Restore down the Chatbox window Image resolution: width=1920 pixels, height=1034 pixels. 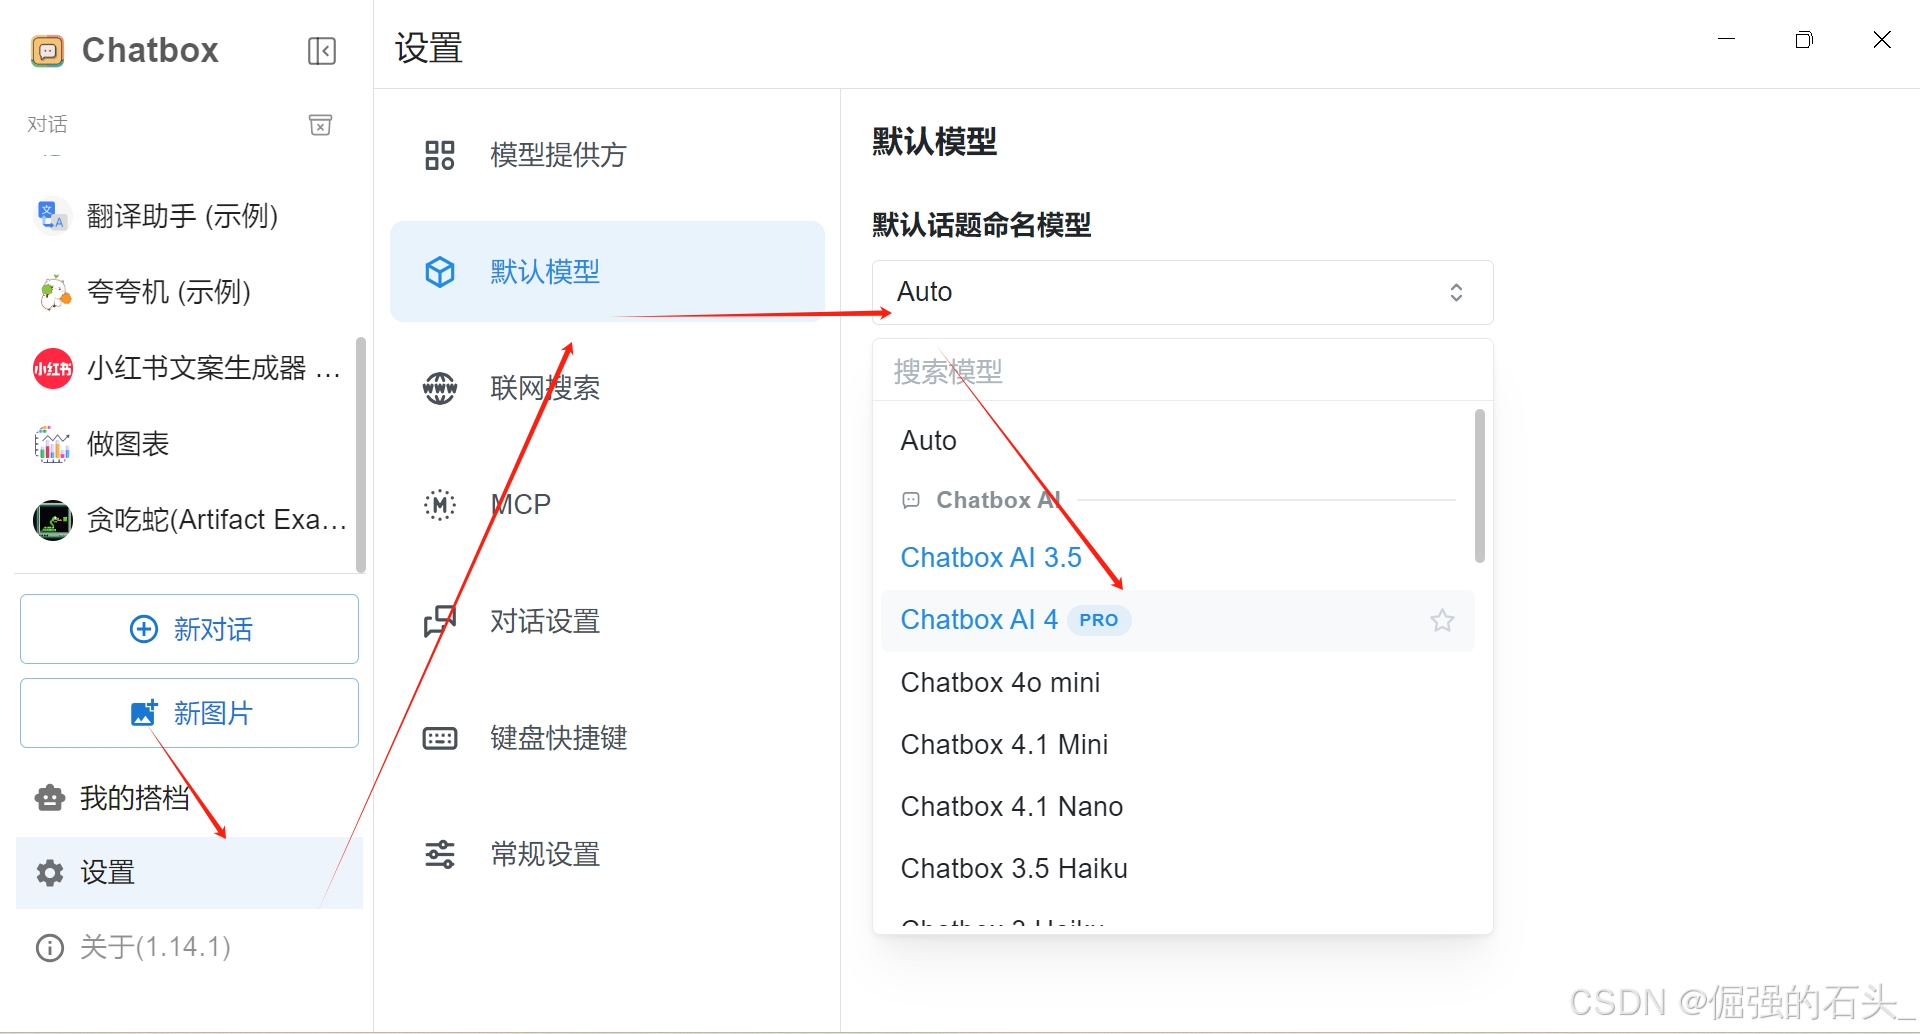tap(1804, 40)
